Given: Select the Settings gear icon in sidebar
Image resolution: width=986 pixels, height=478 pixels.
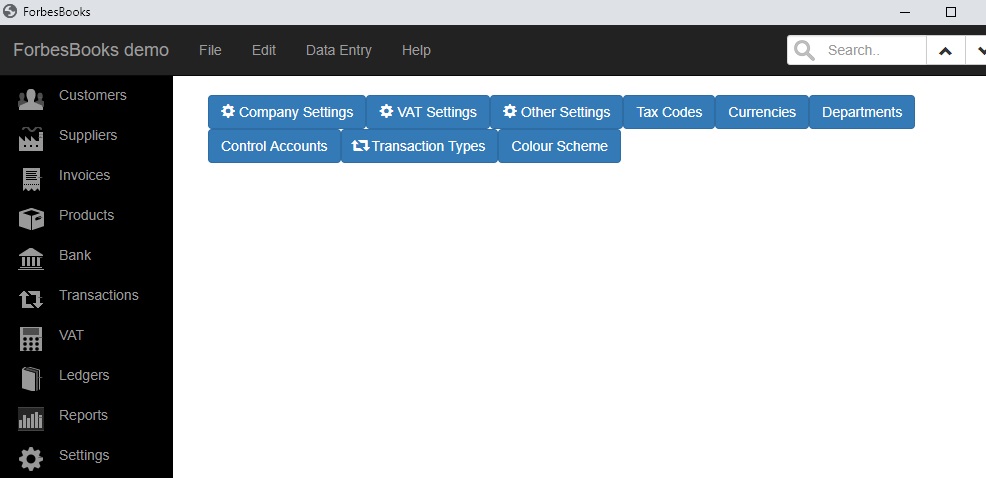Looking at the screenshot, I should click(x=31, y=459).
